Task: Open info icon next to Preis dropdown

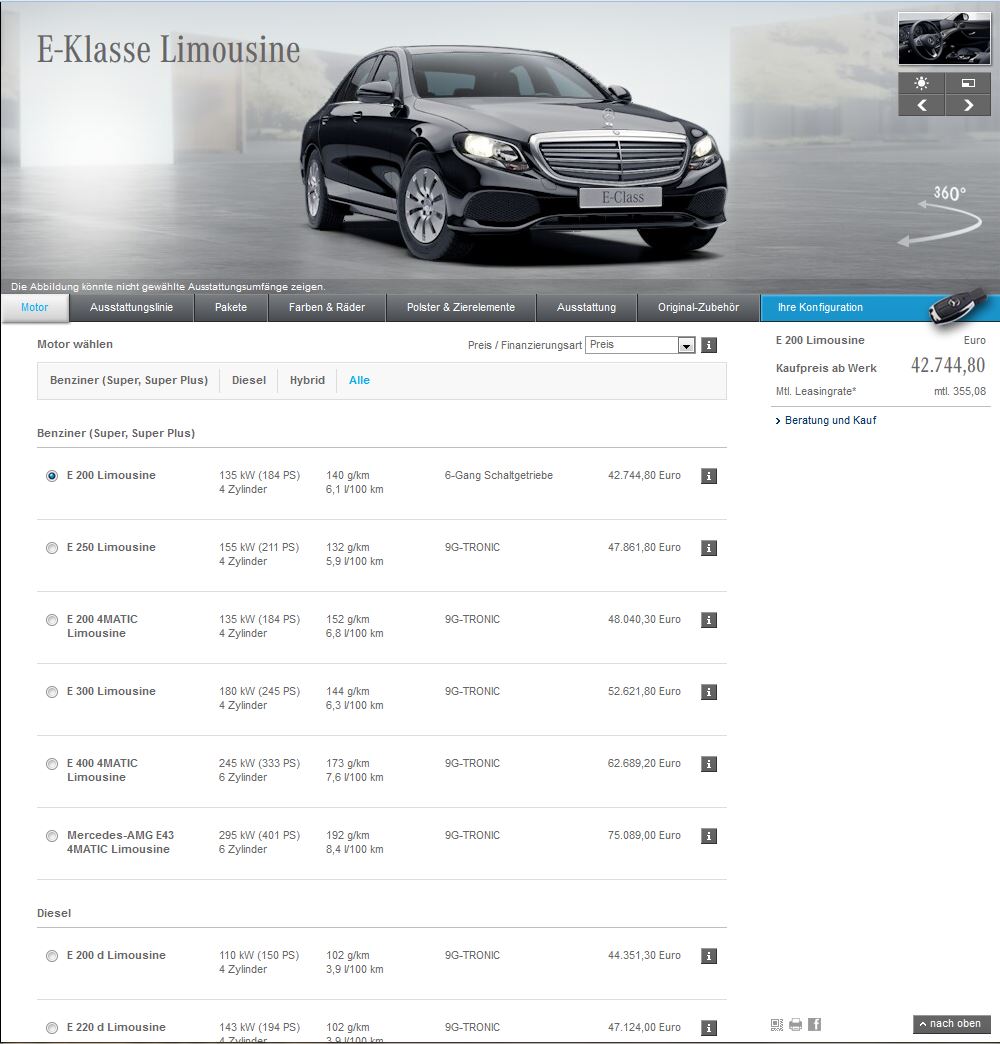Action: pyautogui.click(x=709, y=345)
